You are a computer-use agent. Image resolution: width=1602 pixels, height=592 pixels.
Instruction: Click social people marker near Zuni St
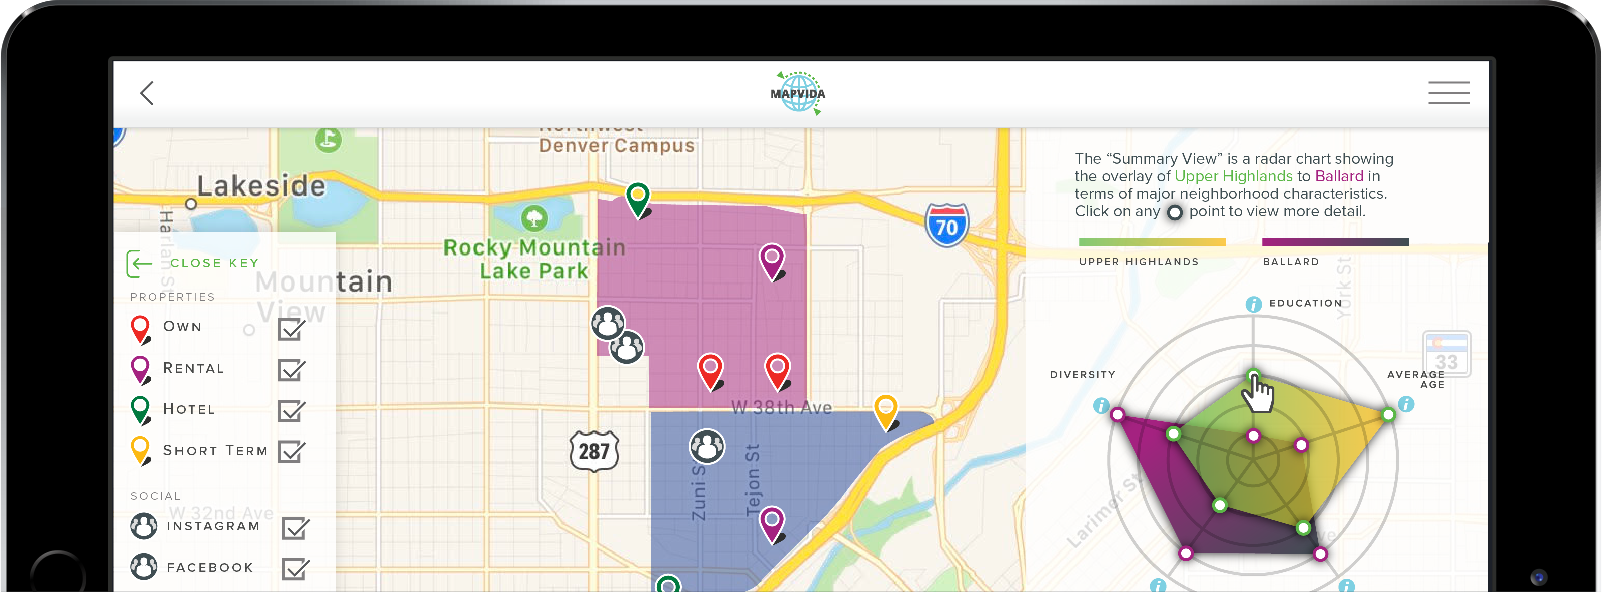707,445
